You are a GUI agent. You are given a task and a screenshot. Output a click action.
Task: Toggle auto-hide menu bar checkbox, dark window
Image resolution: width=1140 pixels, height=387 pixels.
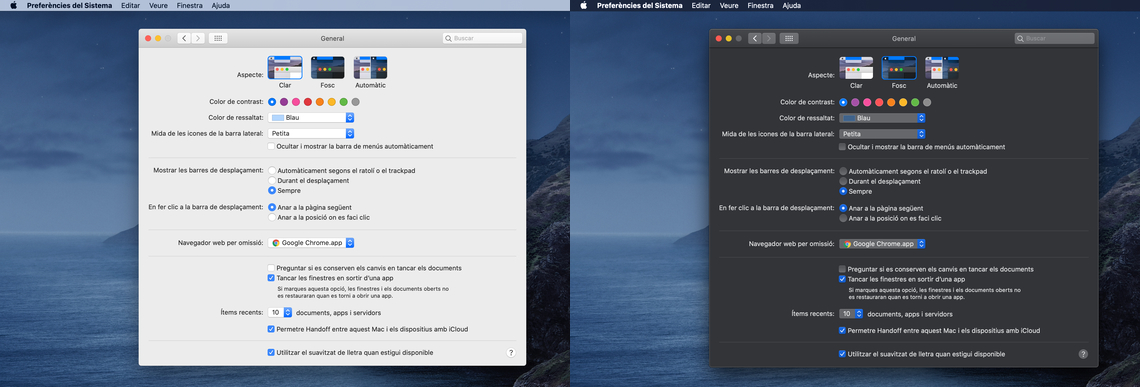[843, 147]
